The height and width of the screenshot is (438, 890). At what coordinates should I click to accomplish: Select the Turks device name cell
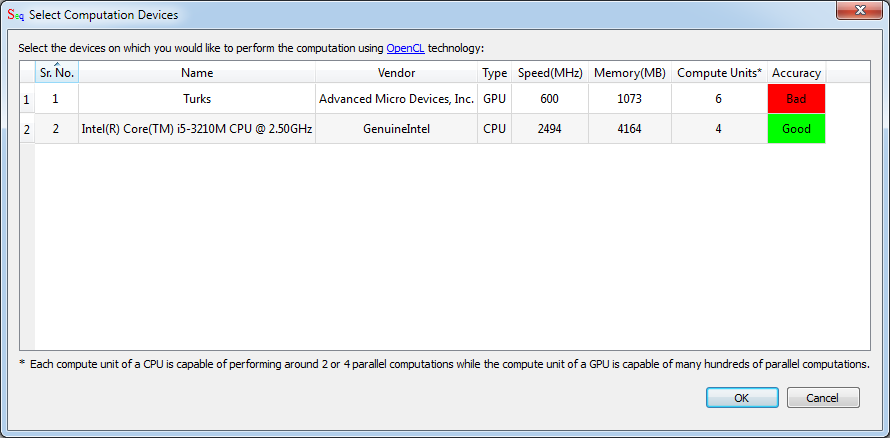click(x=197, y=99)
